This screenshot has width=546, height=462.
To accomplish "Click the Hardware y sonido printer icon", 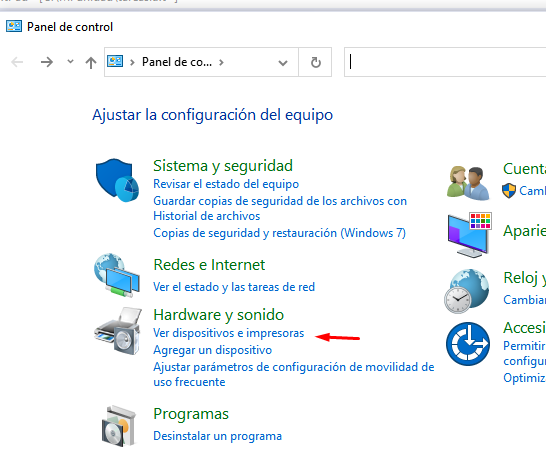I will click(x=118, y=331).
